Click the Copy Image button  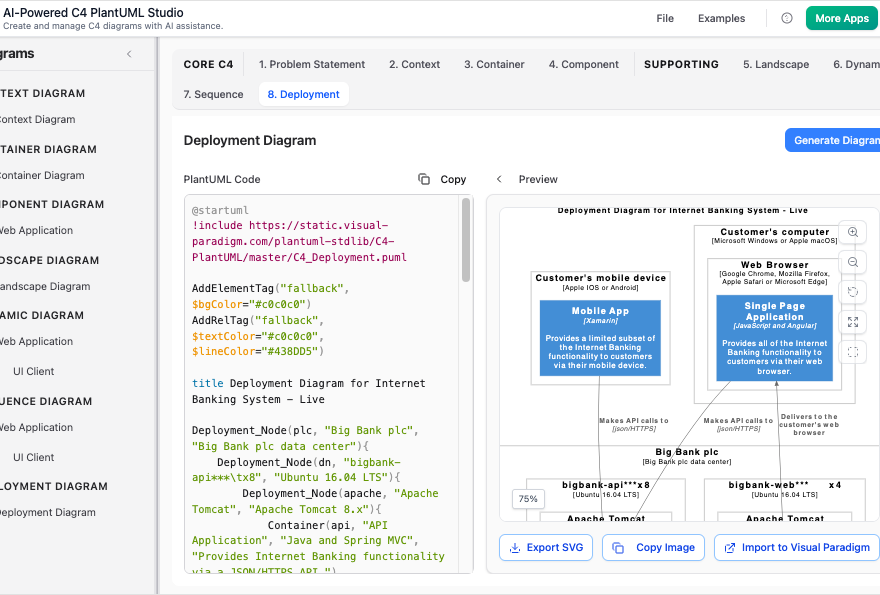point(653,547)
